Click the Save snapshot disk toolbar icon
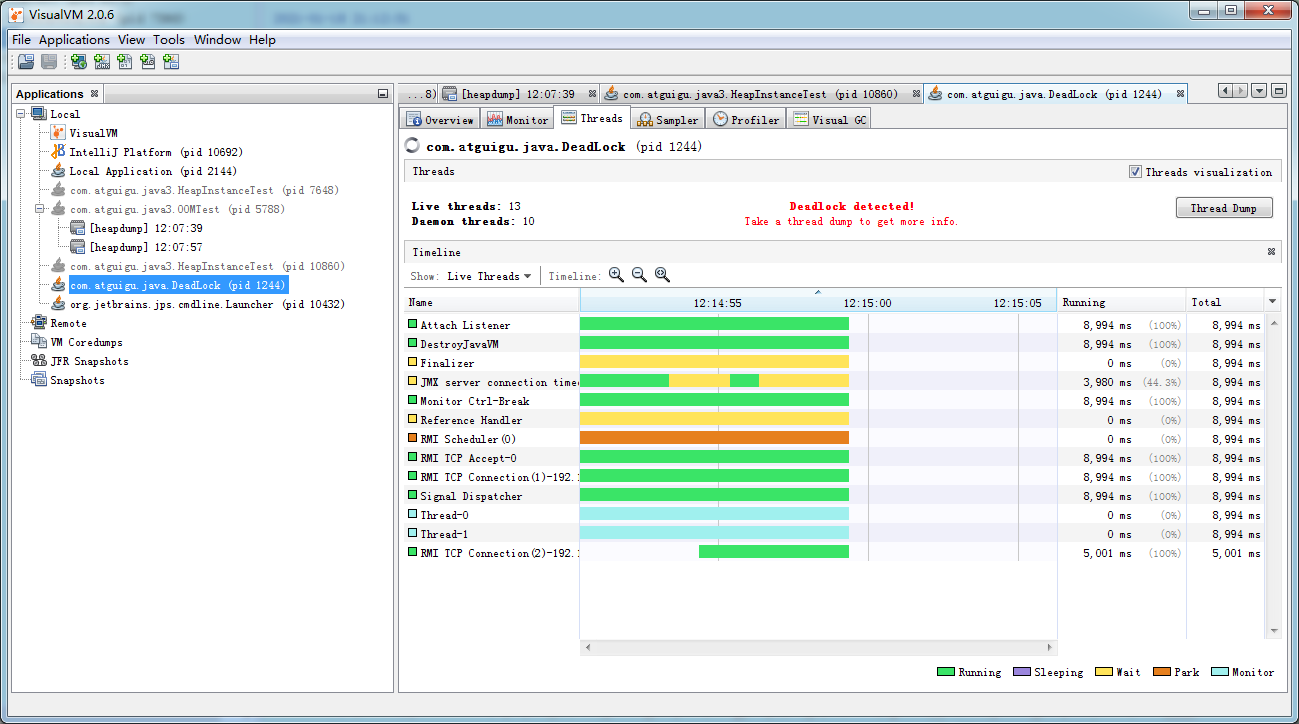 (49, 62)
